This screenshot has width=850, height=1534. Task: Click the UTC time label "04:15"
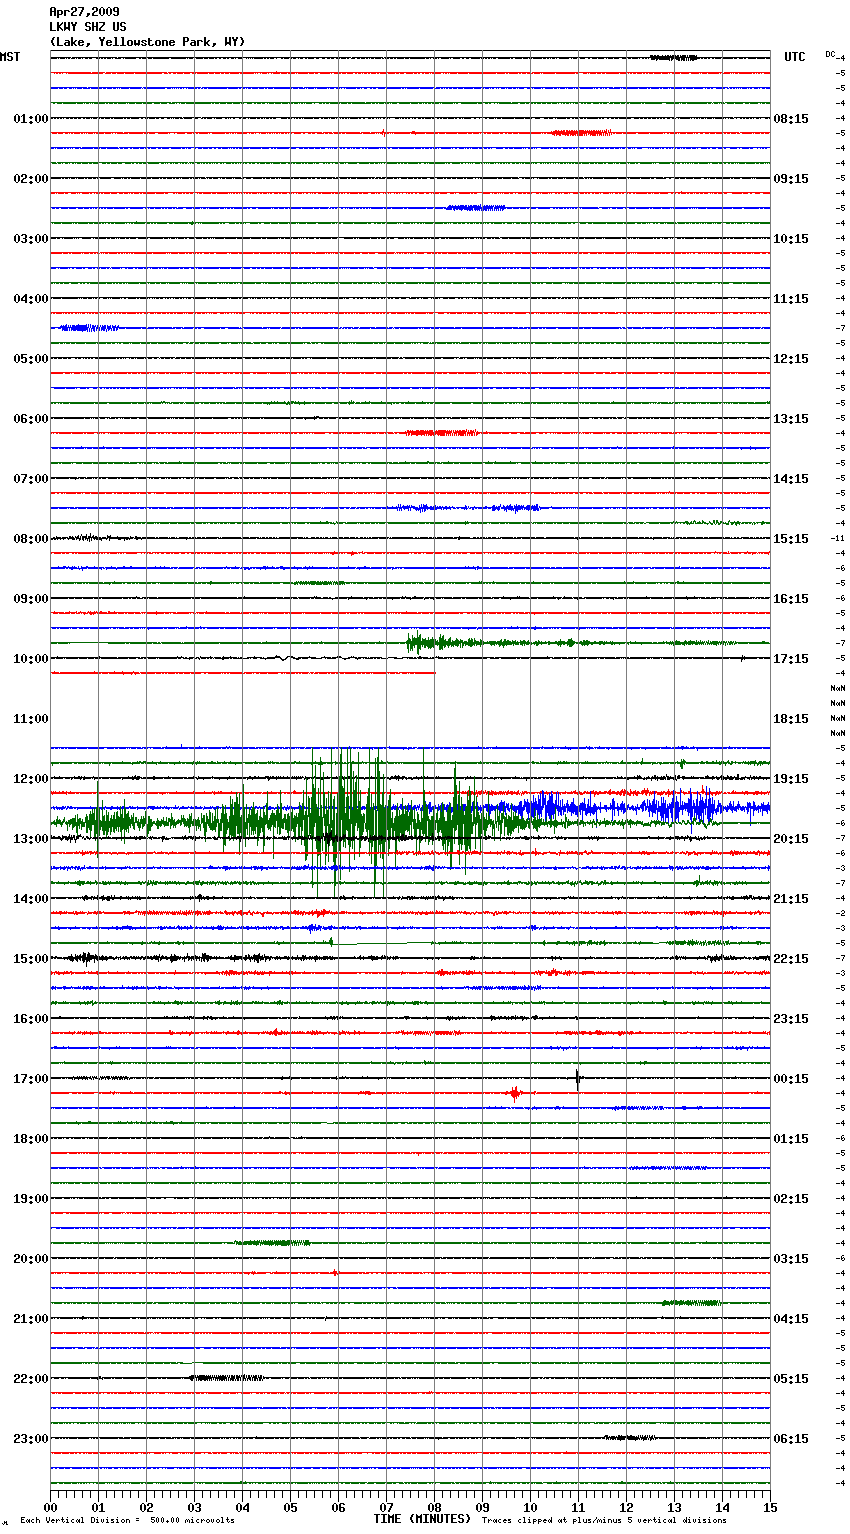pyautogui.click(x=791, y=1319)
